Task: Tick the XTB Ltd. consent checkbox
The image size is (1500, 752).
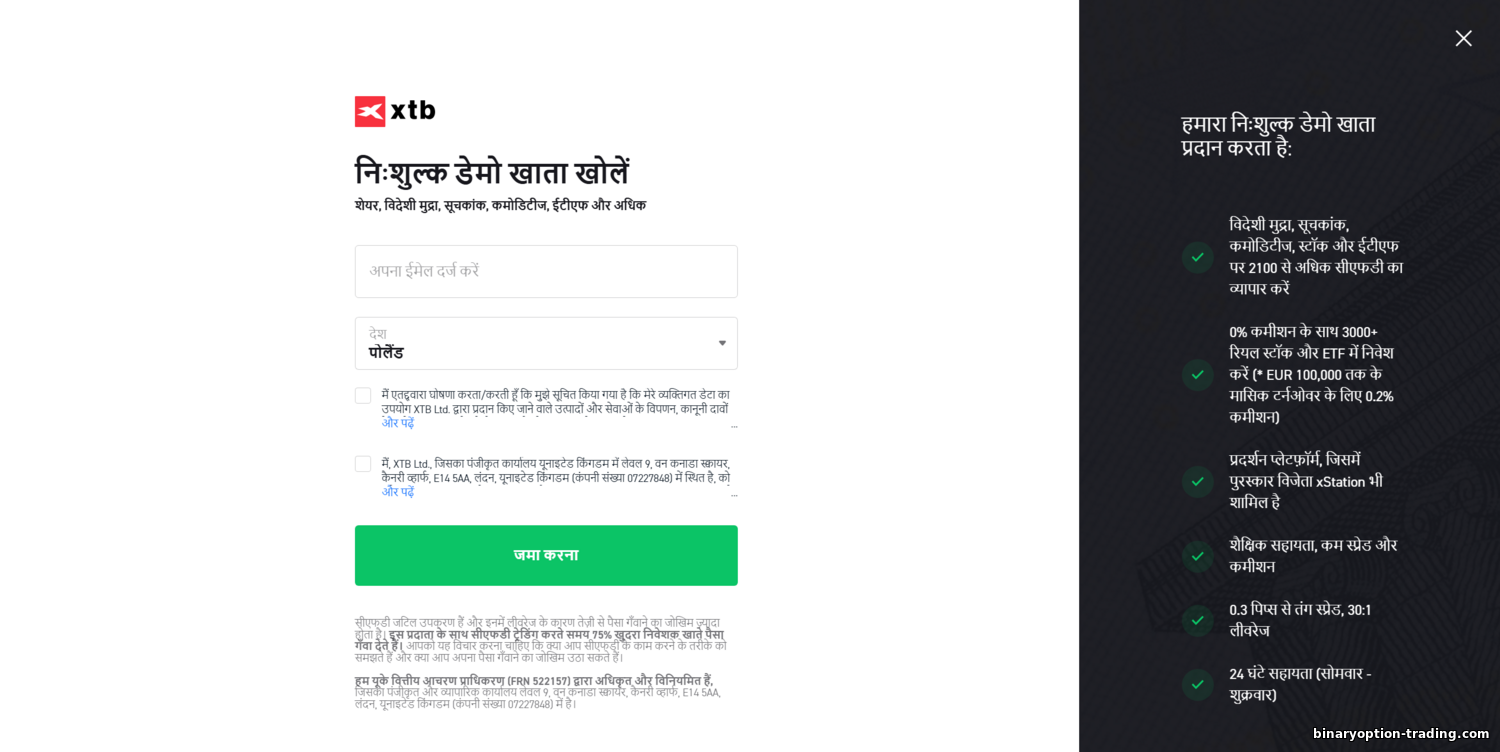Action: coord(363,464)
